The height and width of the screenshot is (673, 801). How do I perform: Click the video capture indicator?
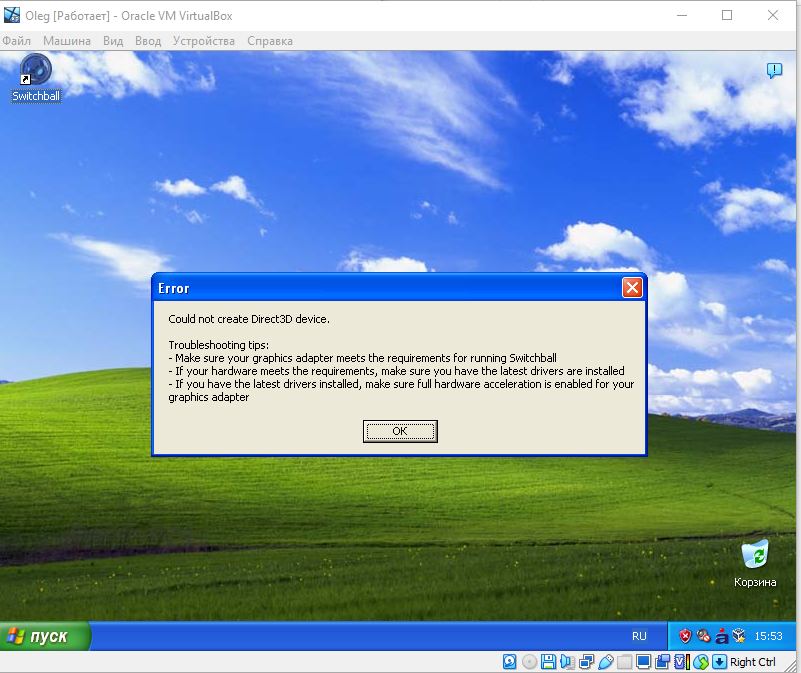663,662
